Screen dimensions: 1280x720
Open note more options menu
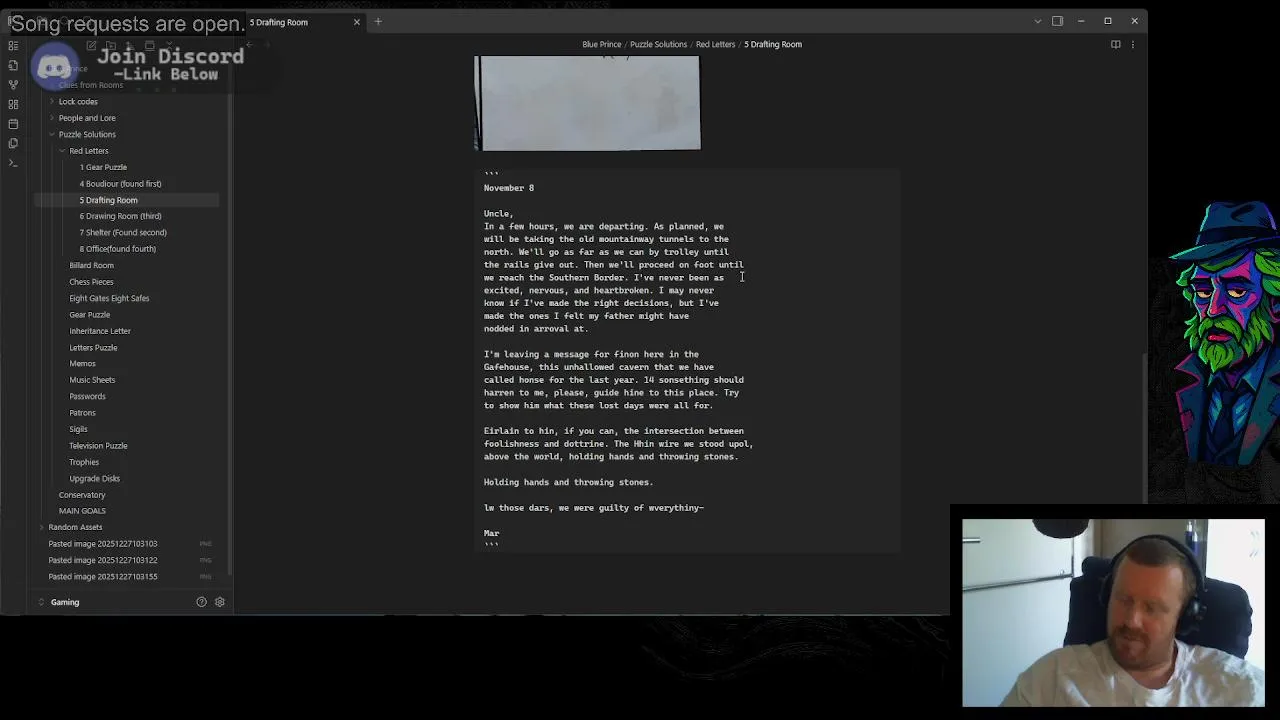[1133, 44]
